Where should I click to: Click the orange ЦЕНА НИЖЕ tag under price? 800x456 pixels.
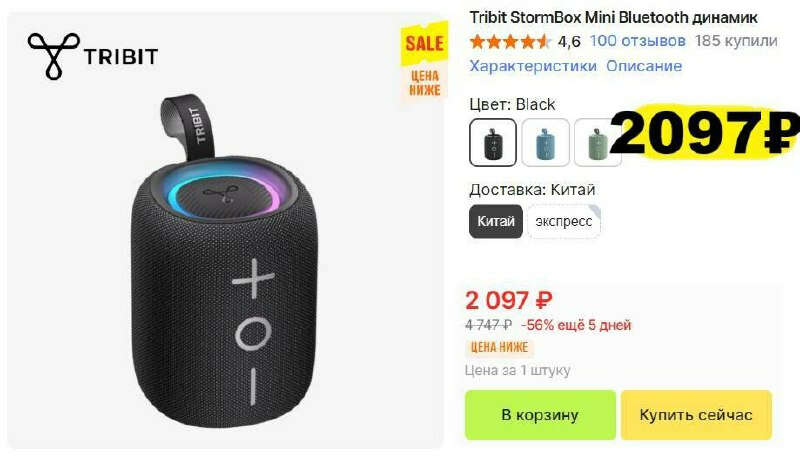point(499,347)
